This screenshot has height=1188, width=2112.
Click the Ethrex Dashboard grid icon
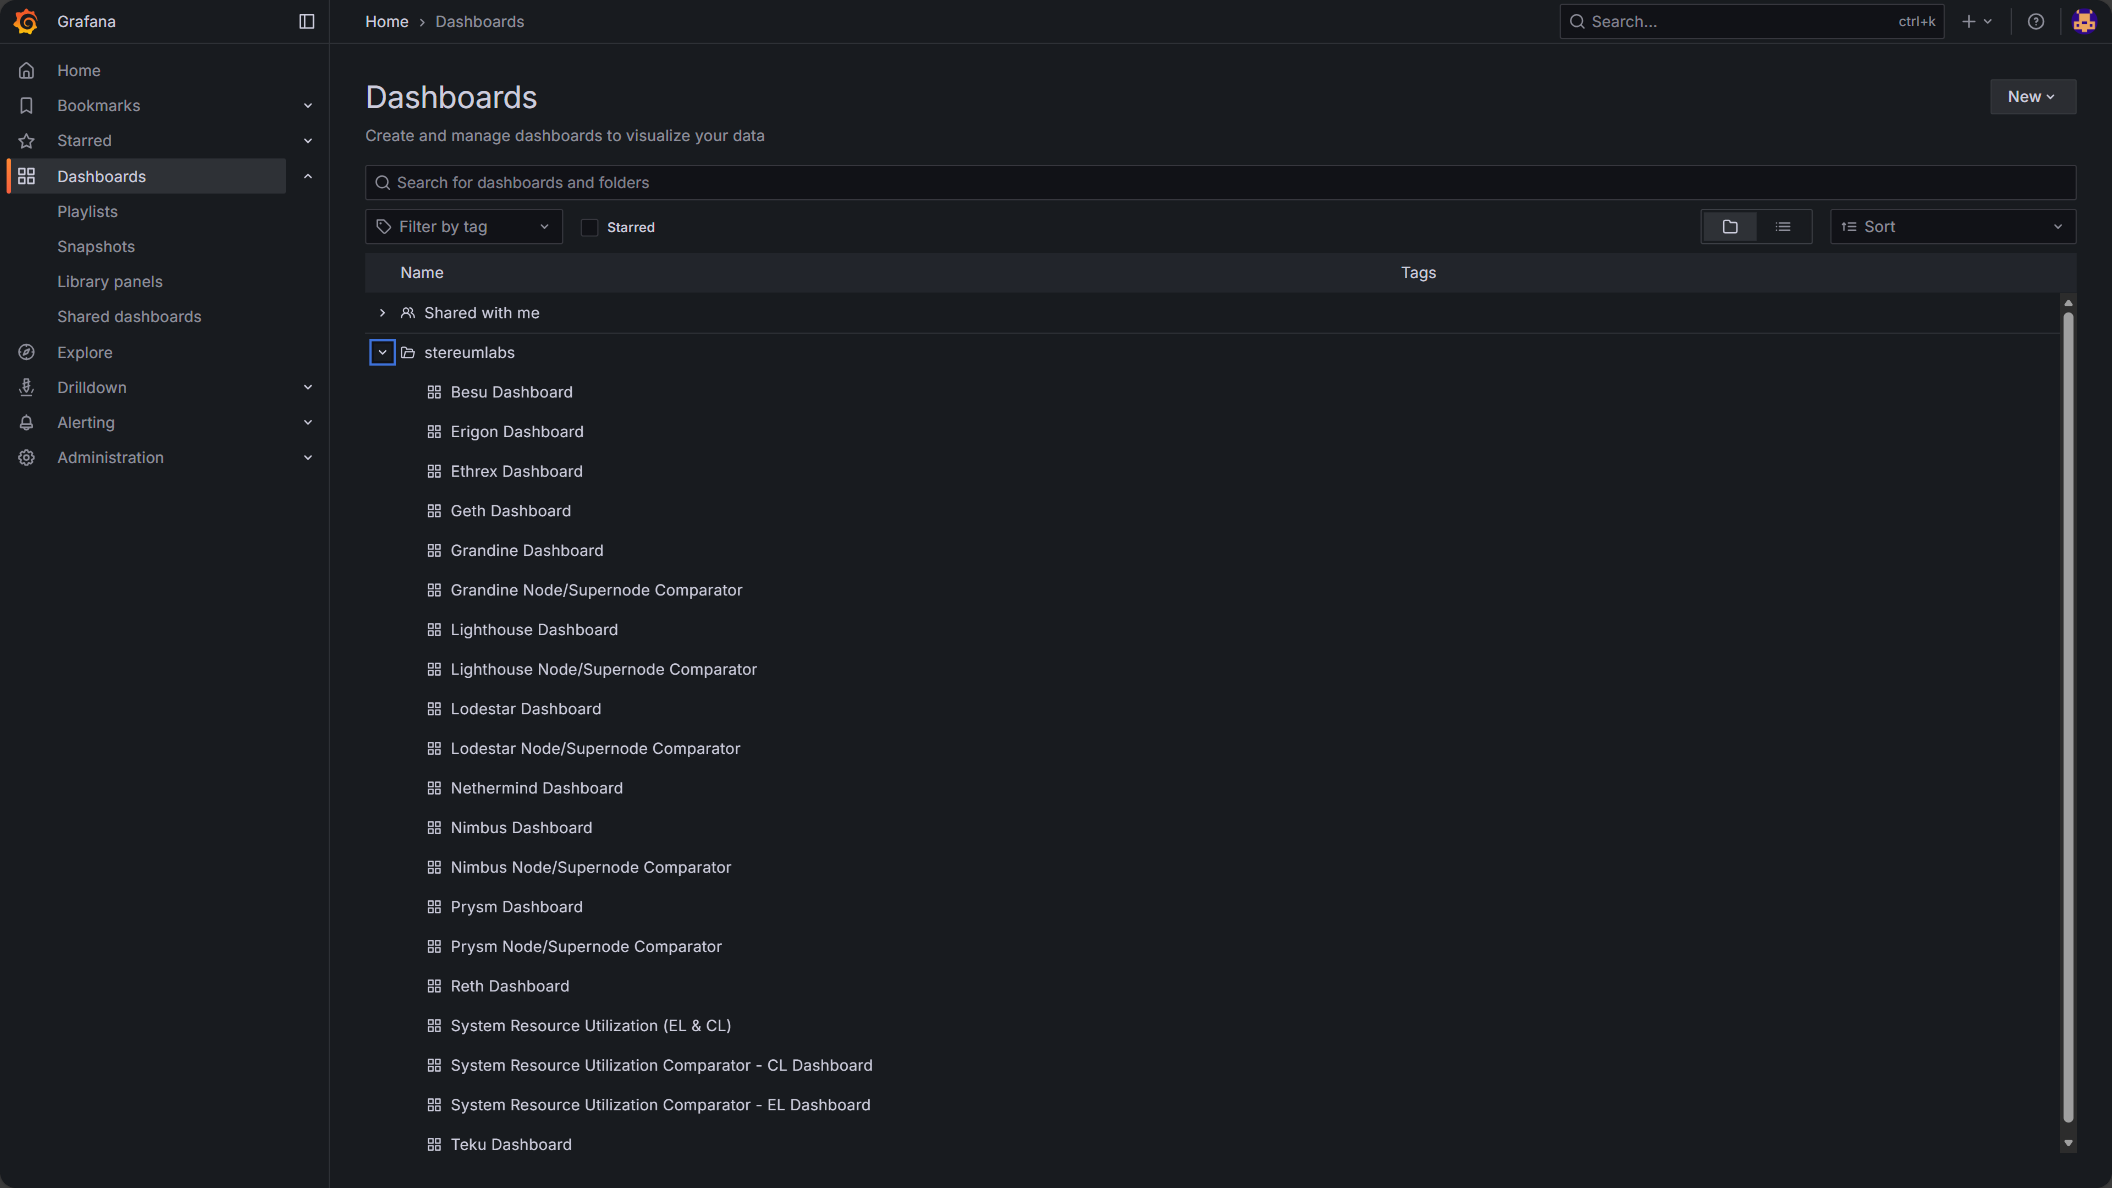click(434, 471)
